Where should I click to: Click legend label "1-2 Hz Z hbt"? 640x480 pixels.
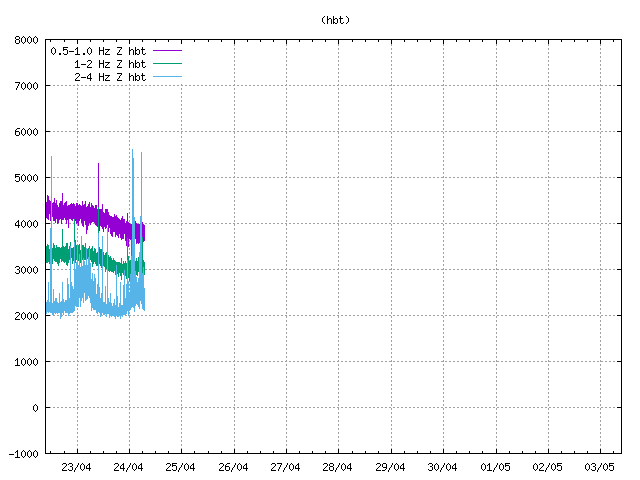(110, 64)
